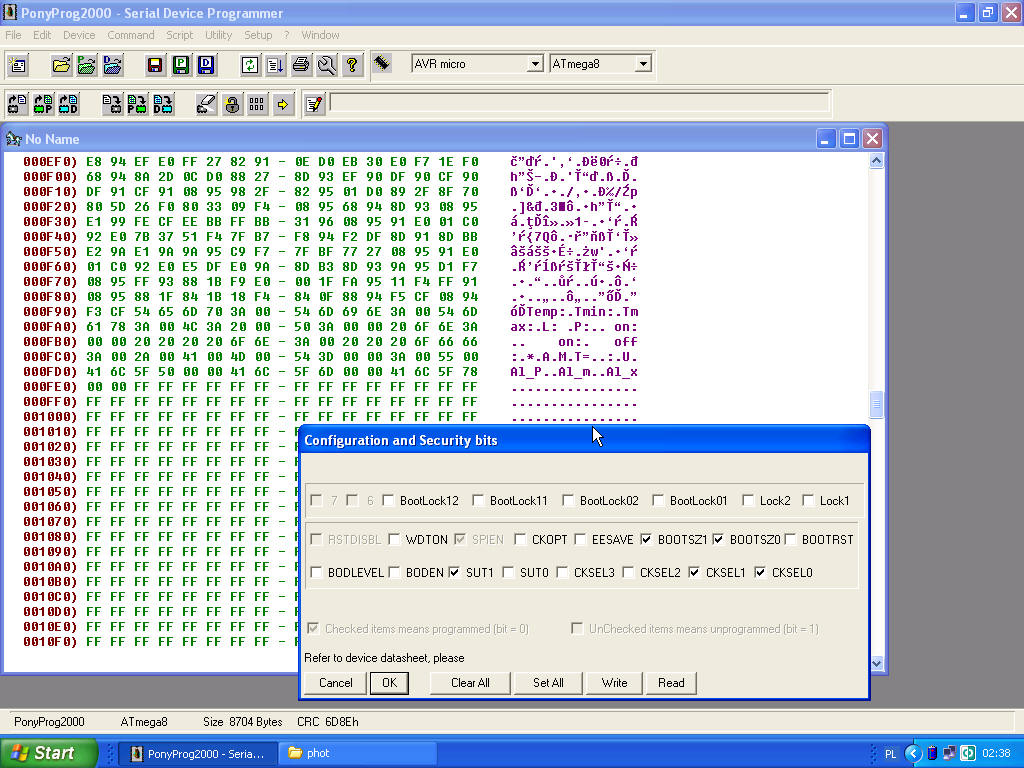This screenshot has height=768, width=1024.
Task: Open the Script menu
Action: (x=179, y=35)
